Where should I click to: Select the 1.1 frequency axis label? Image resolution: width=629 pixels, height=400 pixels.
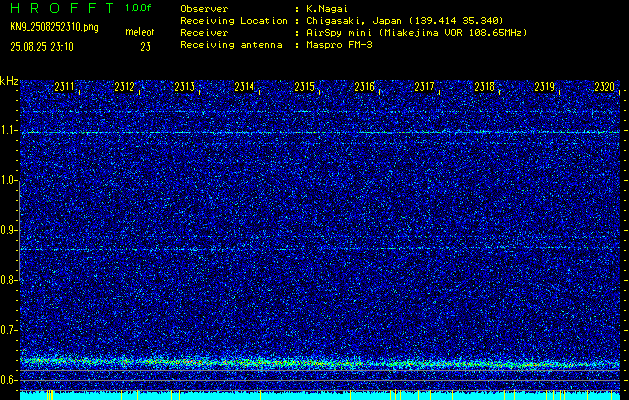(x=7, y=131)
